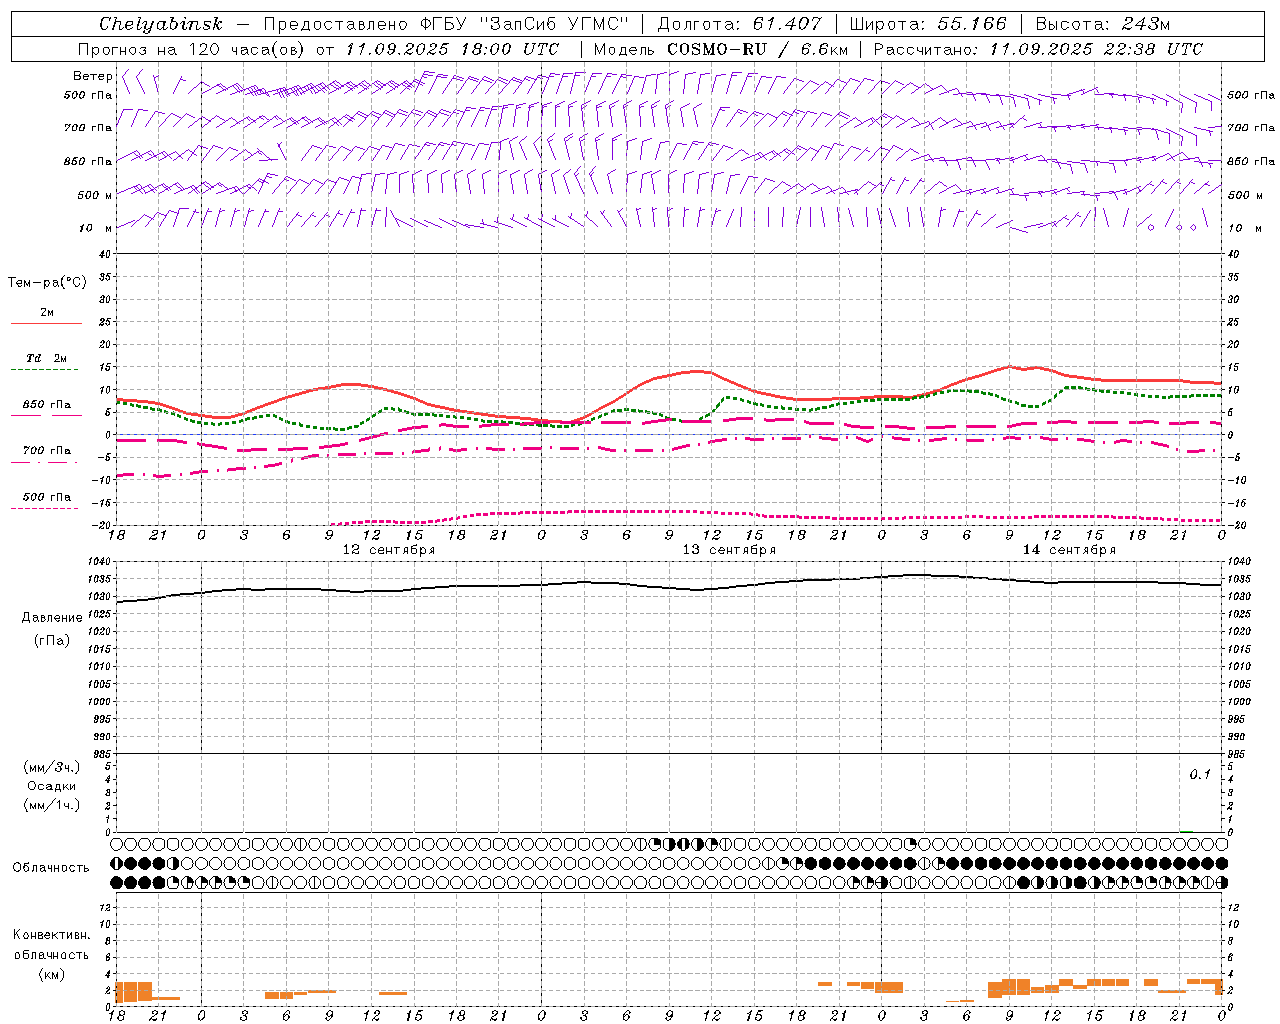Click the 'Долгота: 61.407' longitude value

tap(739, 24)
